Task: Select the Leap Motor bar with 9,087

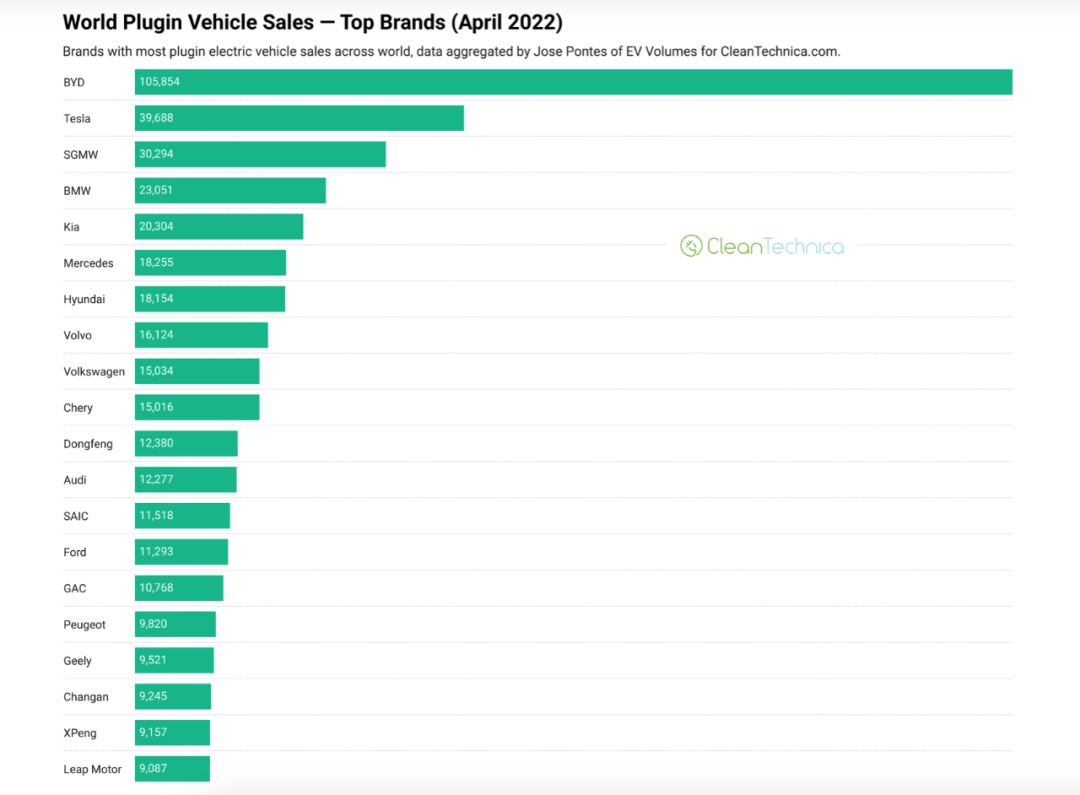Action: point(172,769)
